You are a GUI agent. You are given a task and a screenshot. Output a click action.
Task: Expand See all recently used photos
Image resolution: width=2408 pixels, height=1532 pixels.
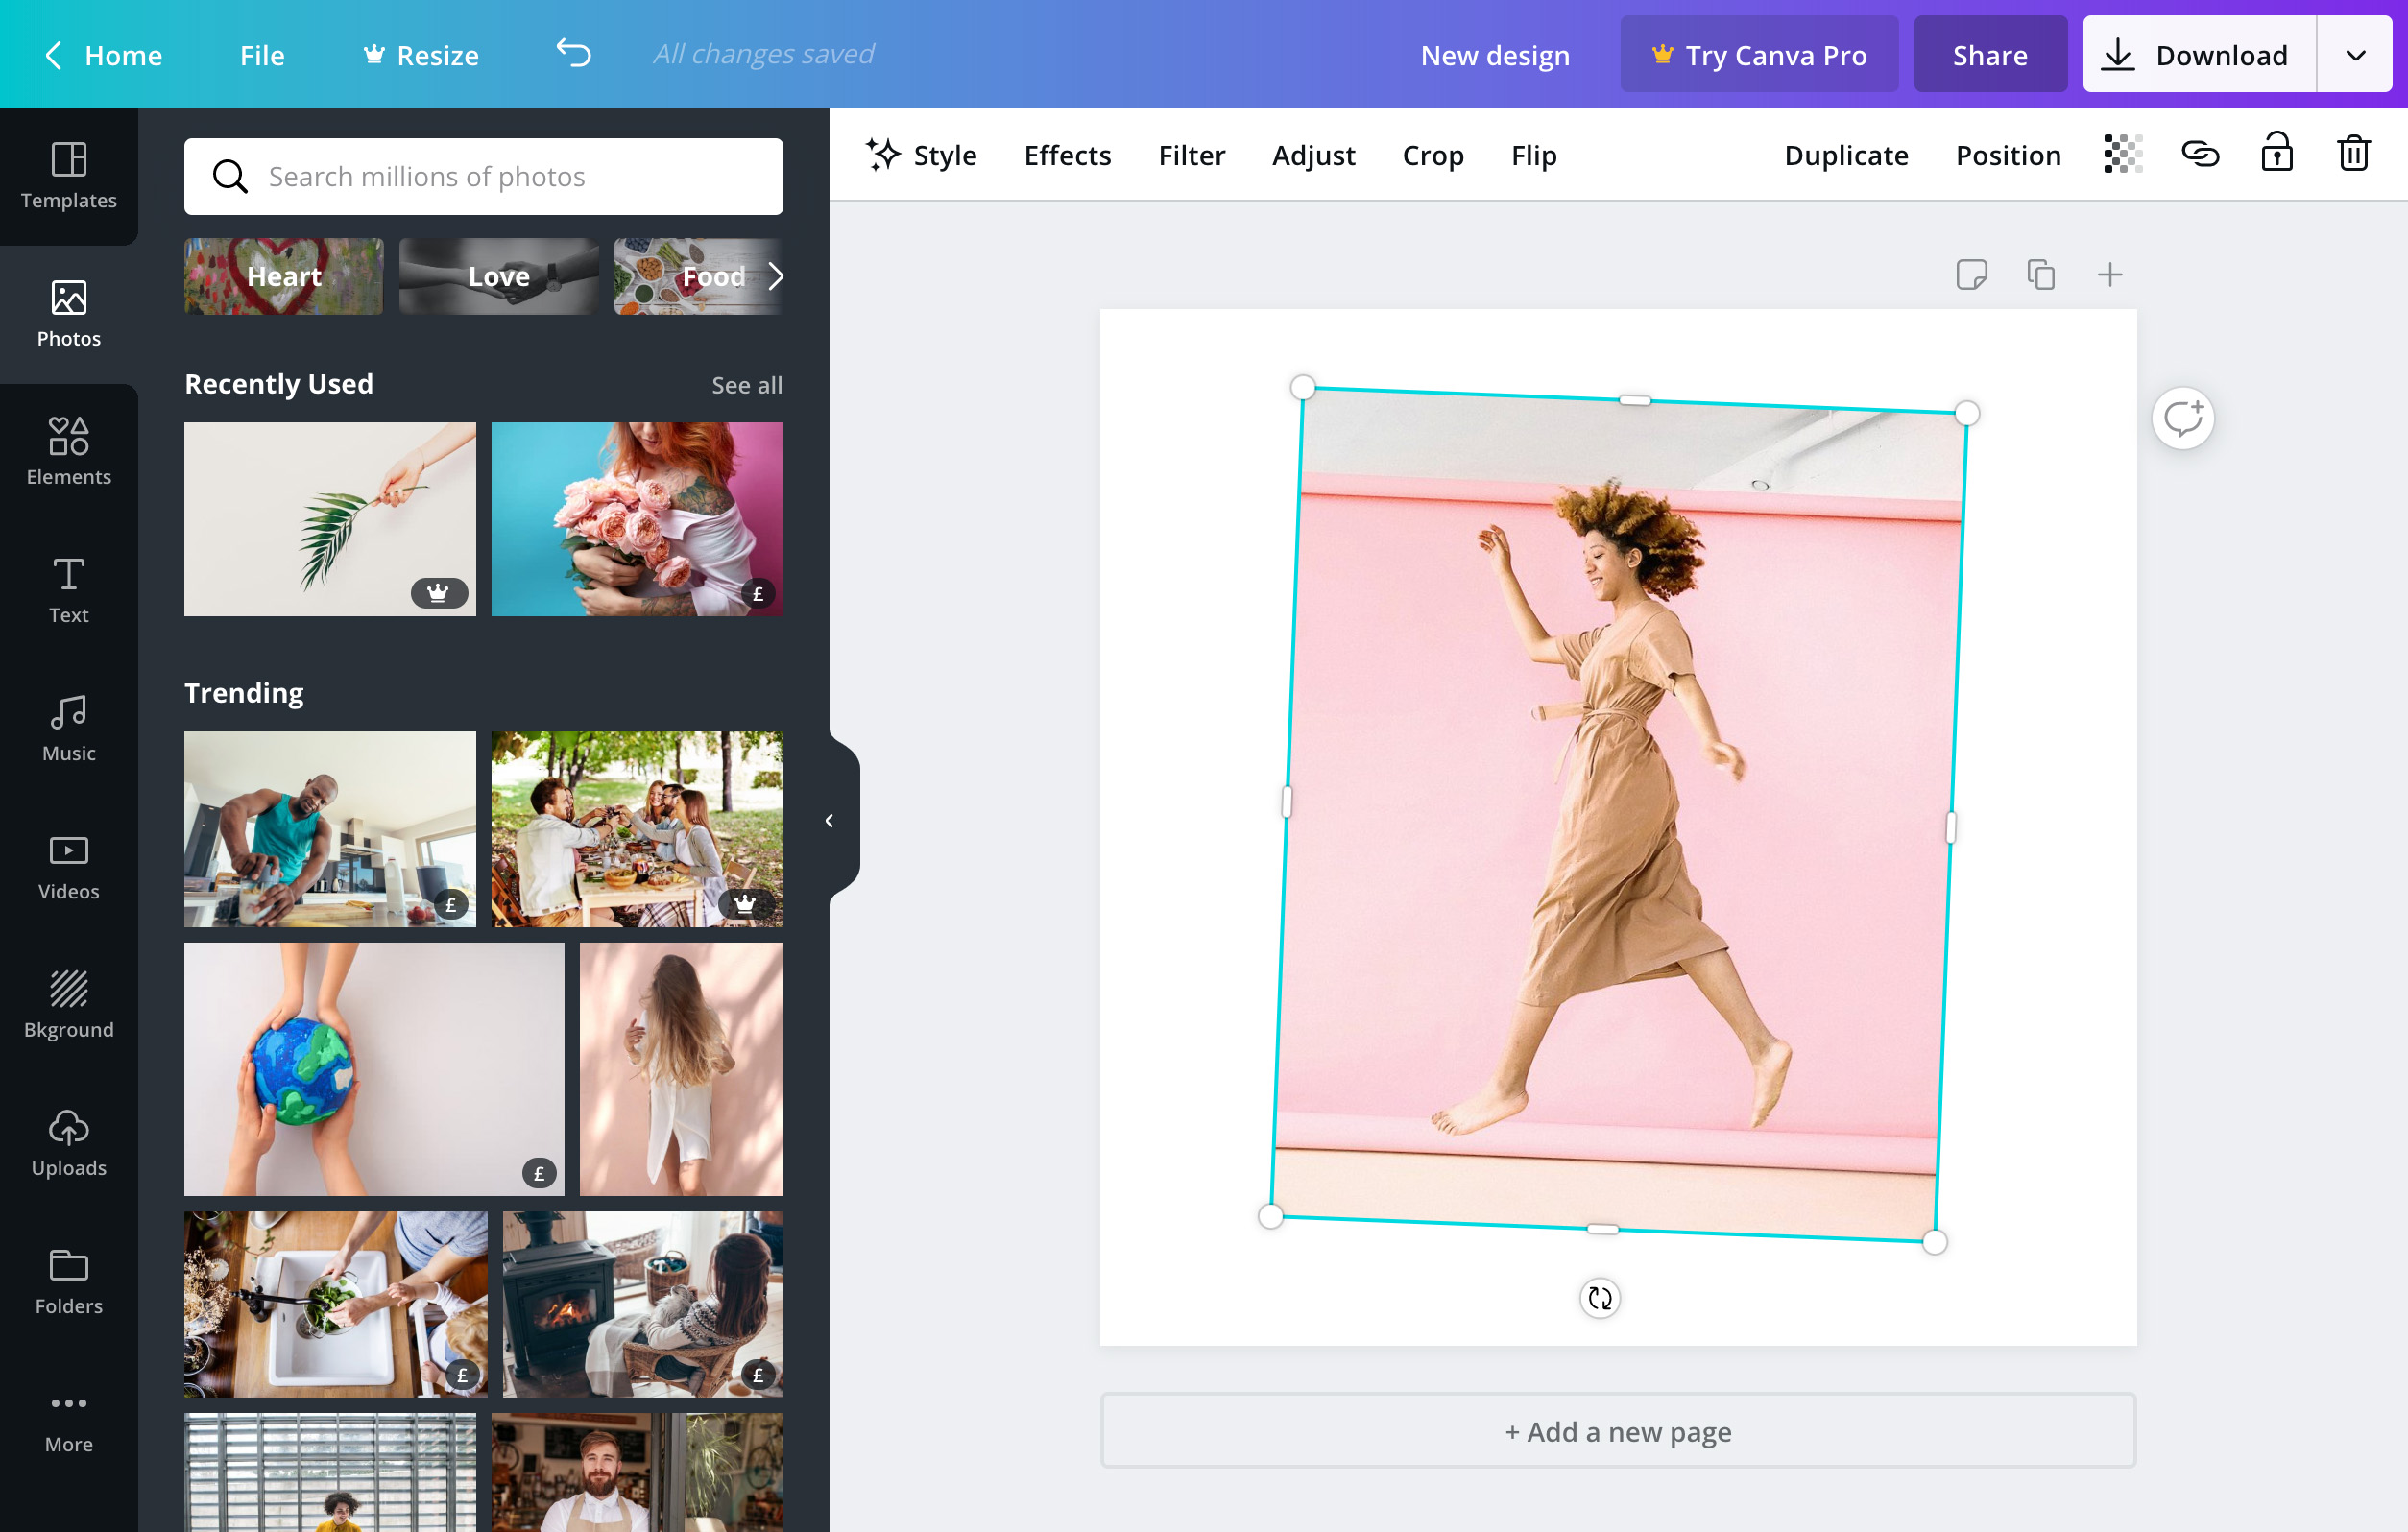[748, 384]
